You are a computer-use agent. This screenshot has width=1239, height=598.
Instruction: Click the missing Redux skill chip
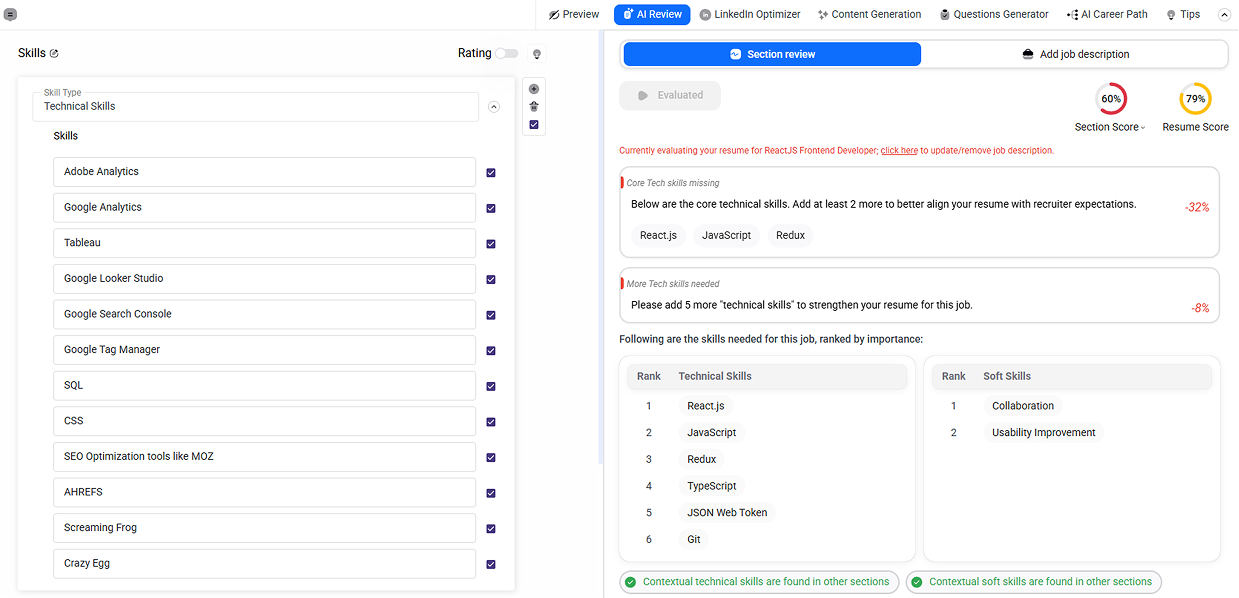tap(790, 235)
